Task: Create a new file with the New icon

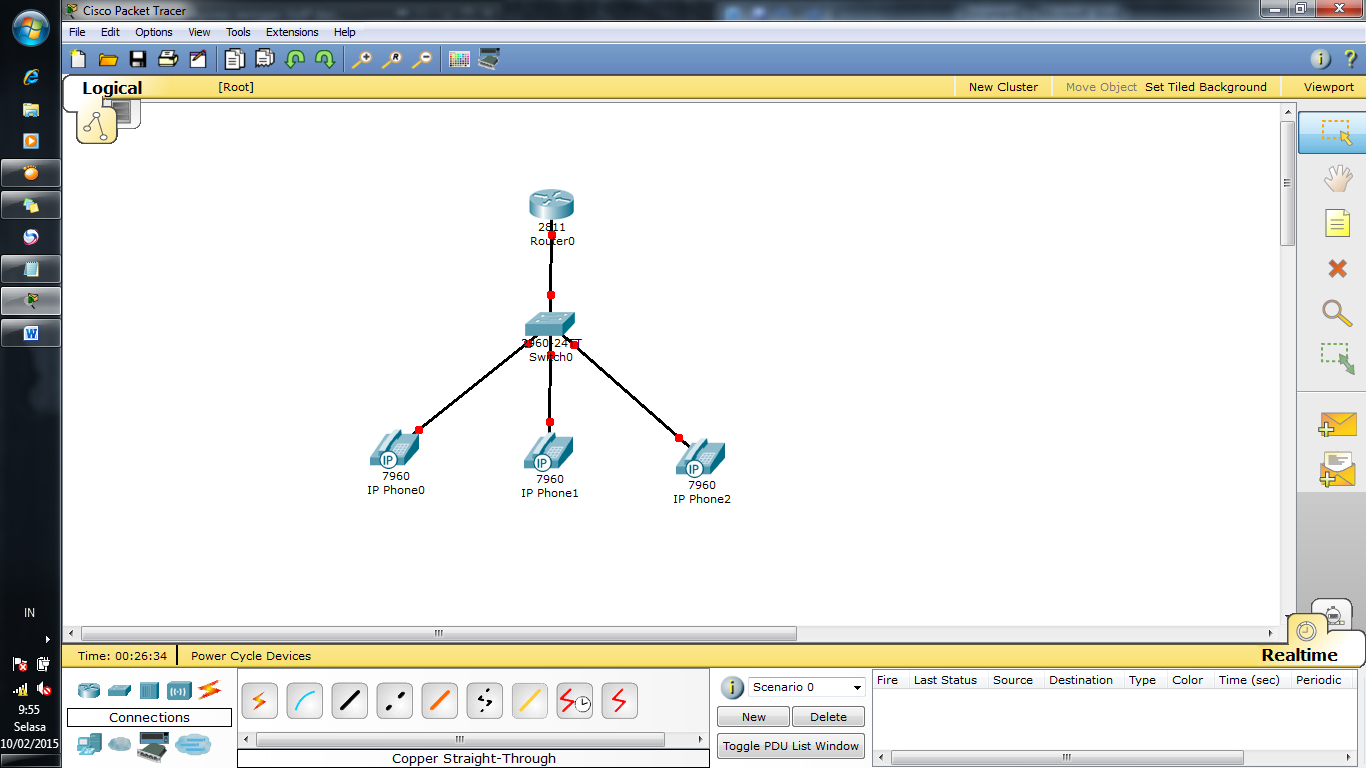Action: click(78, 59)
